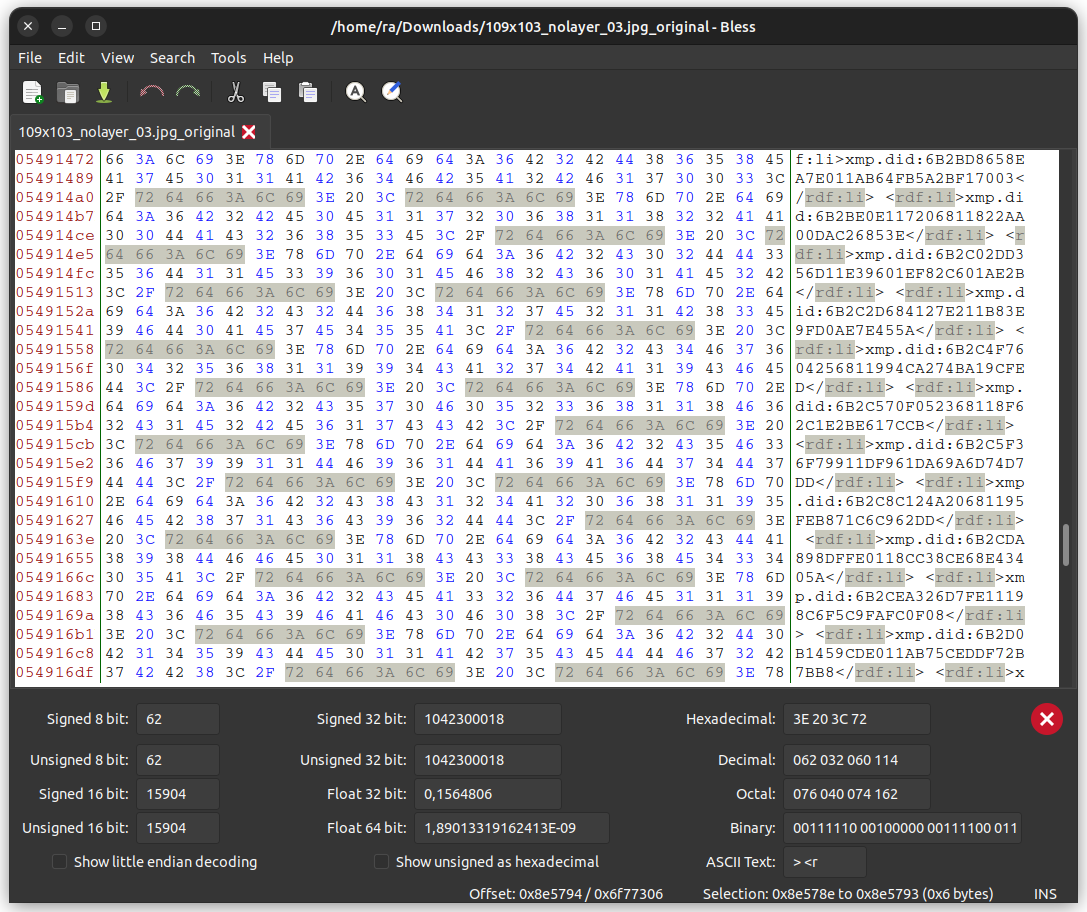The image size is (1087, 912).
Task: Click offset address 054914a0
Action: click(55, 198)
